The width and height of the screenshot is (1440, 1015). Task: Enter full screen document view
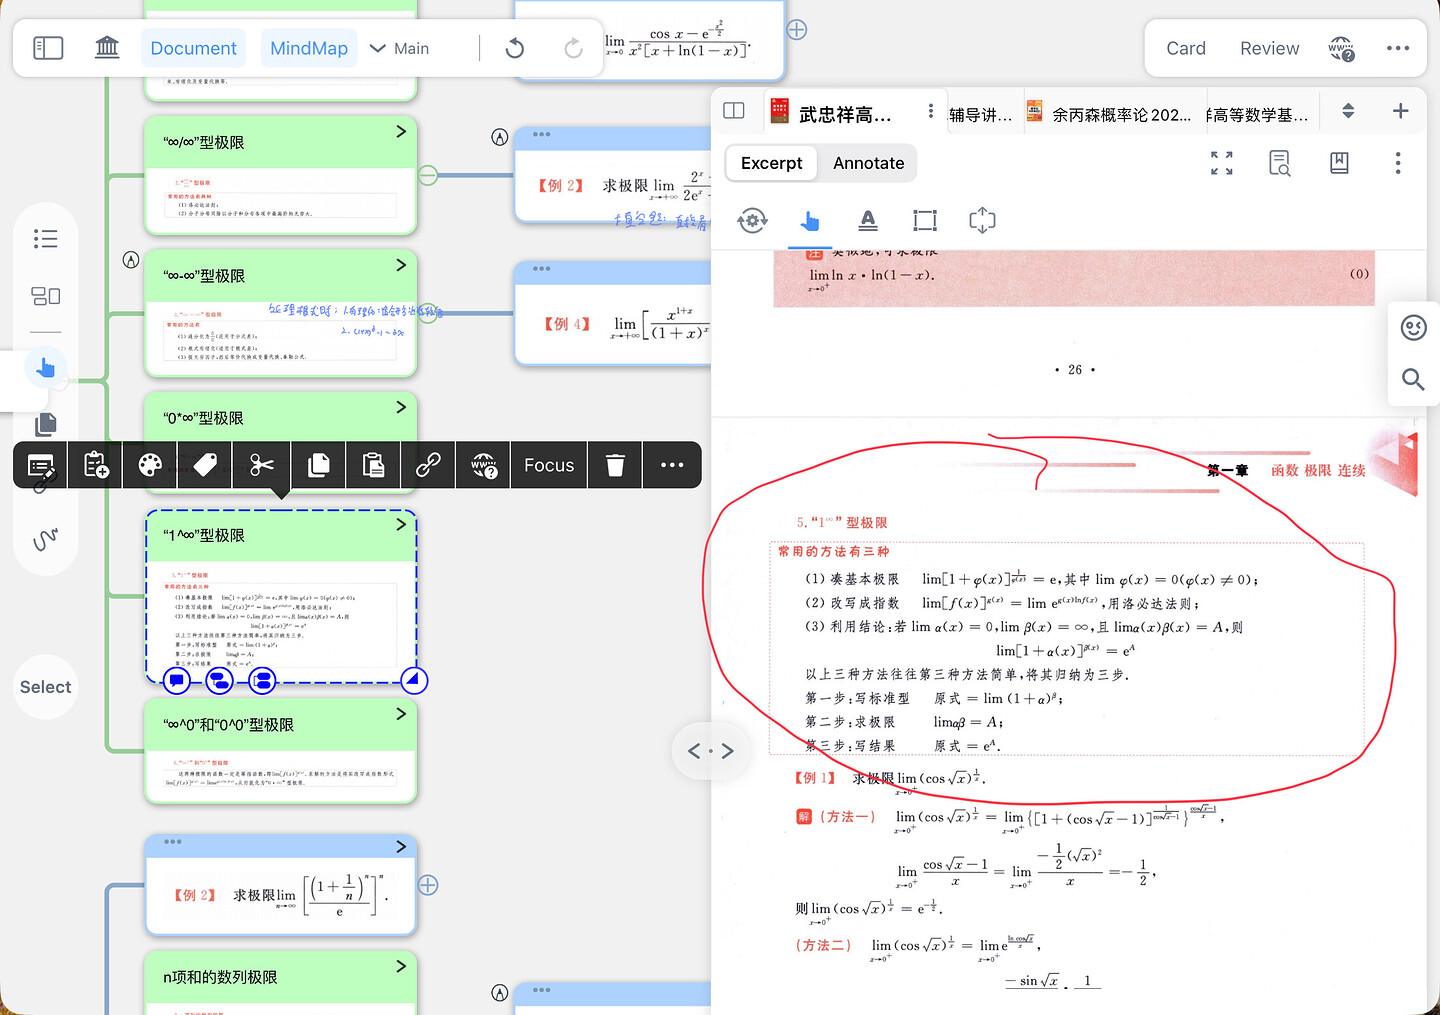pyautogui.click(x=1221, y=163)
